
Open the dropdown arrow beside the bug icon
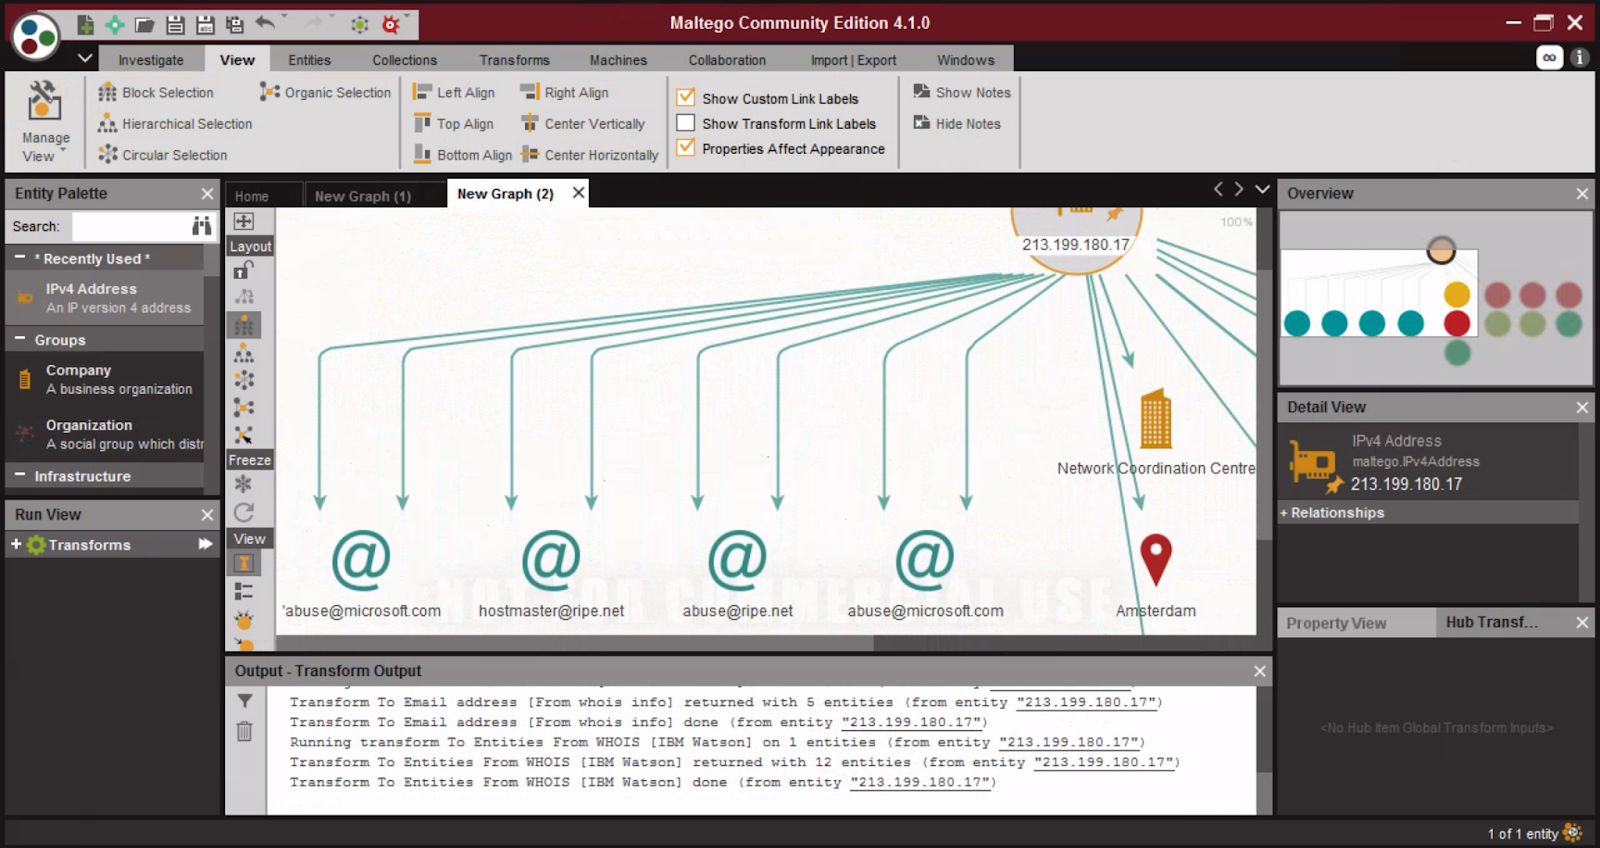click(409, 17)
